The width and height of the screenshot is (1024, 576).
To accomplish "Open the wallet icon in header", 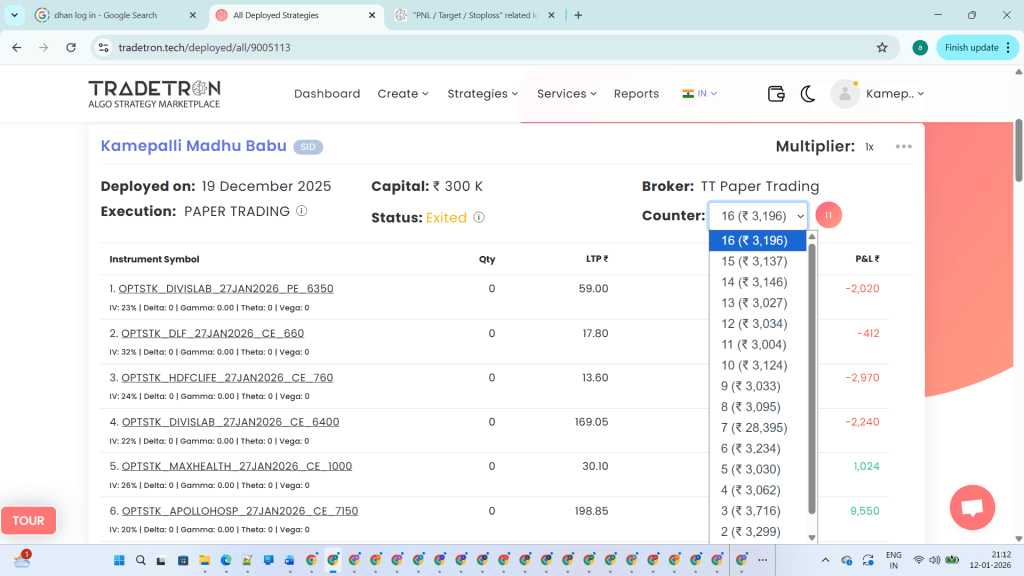I will coord(776,93).
